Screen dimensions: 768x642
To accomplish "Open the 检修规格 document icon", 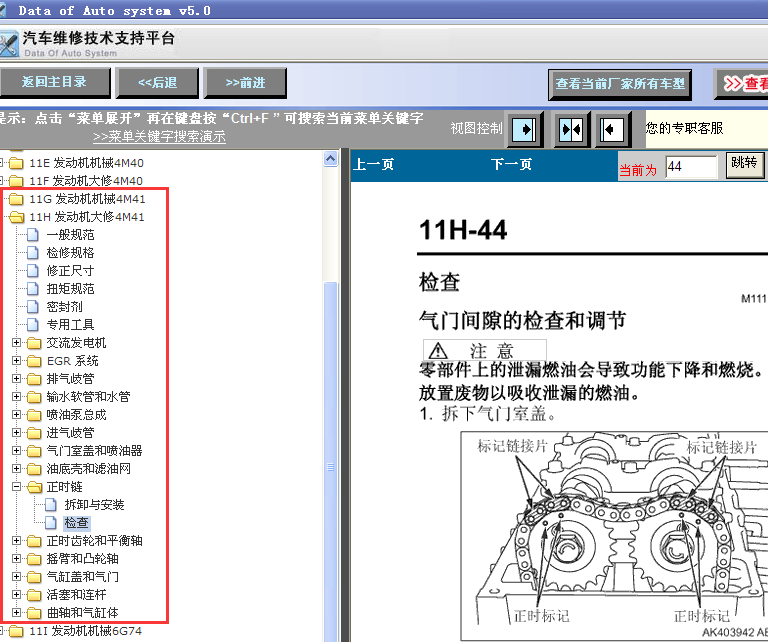I will tap(33, 253).
